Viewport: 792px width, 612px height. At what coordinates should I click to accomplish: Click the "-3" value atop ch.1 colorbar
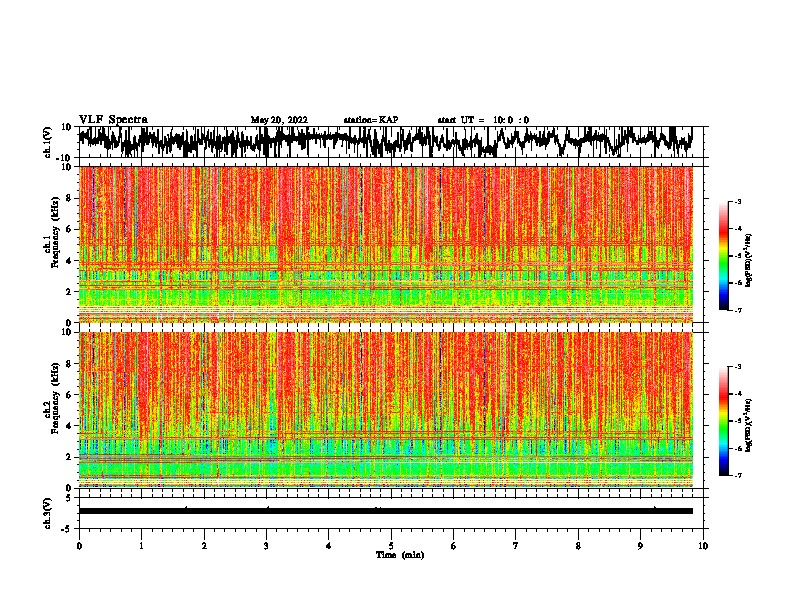coord(737,201)
